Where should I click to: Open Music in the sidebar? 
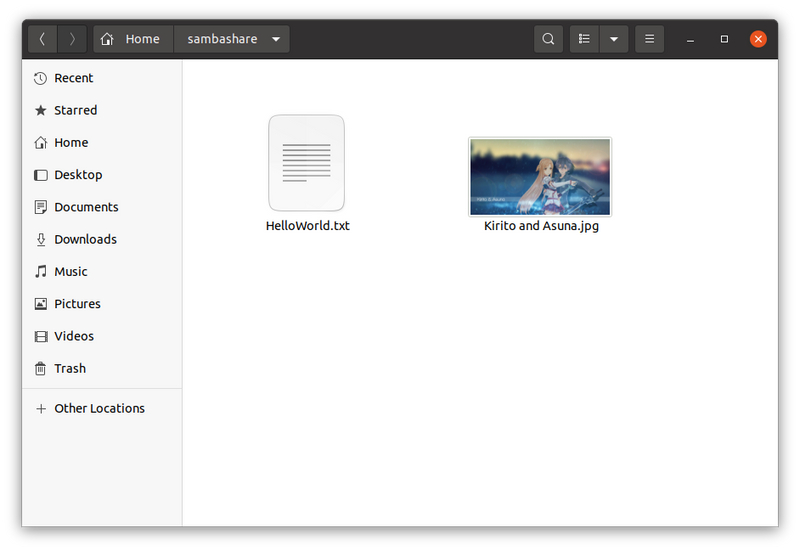102,271
